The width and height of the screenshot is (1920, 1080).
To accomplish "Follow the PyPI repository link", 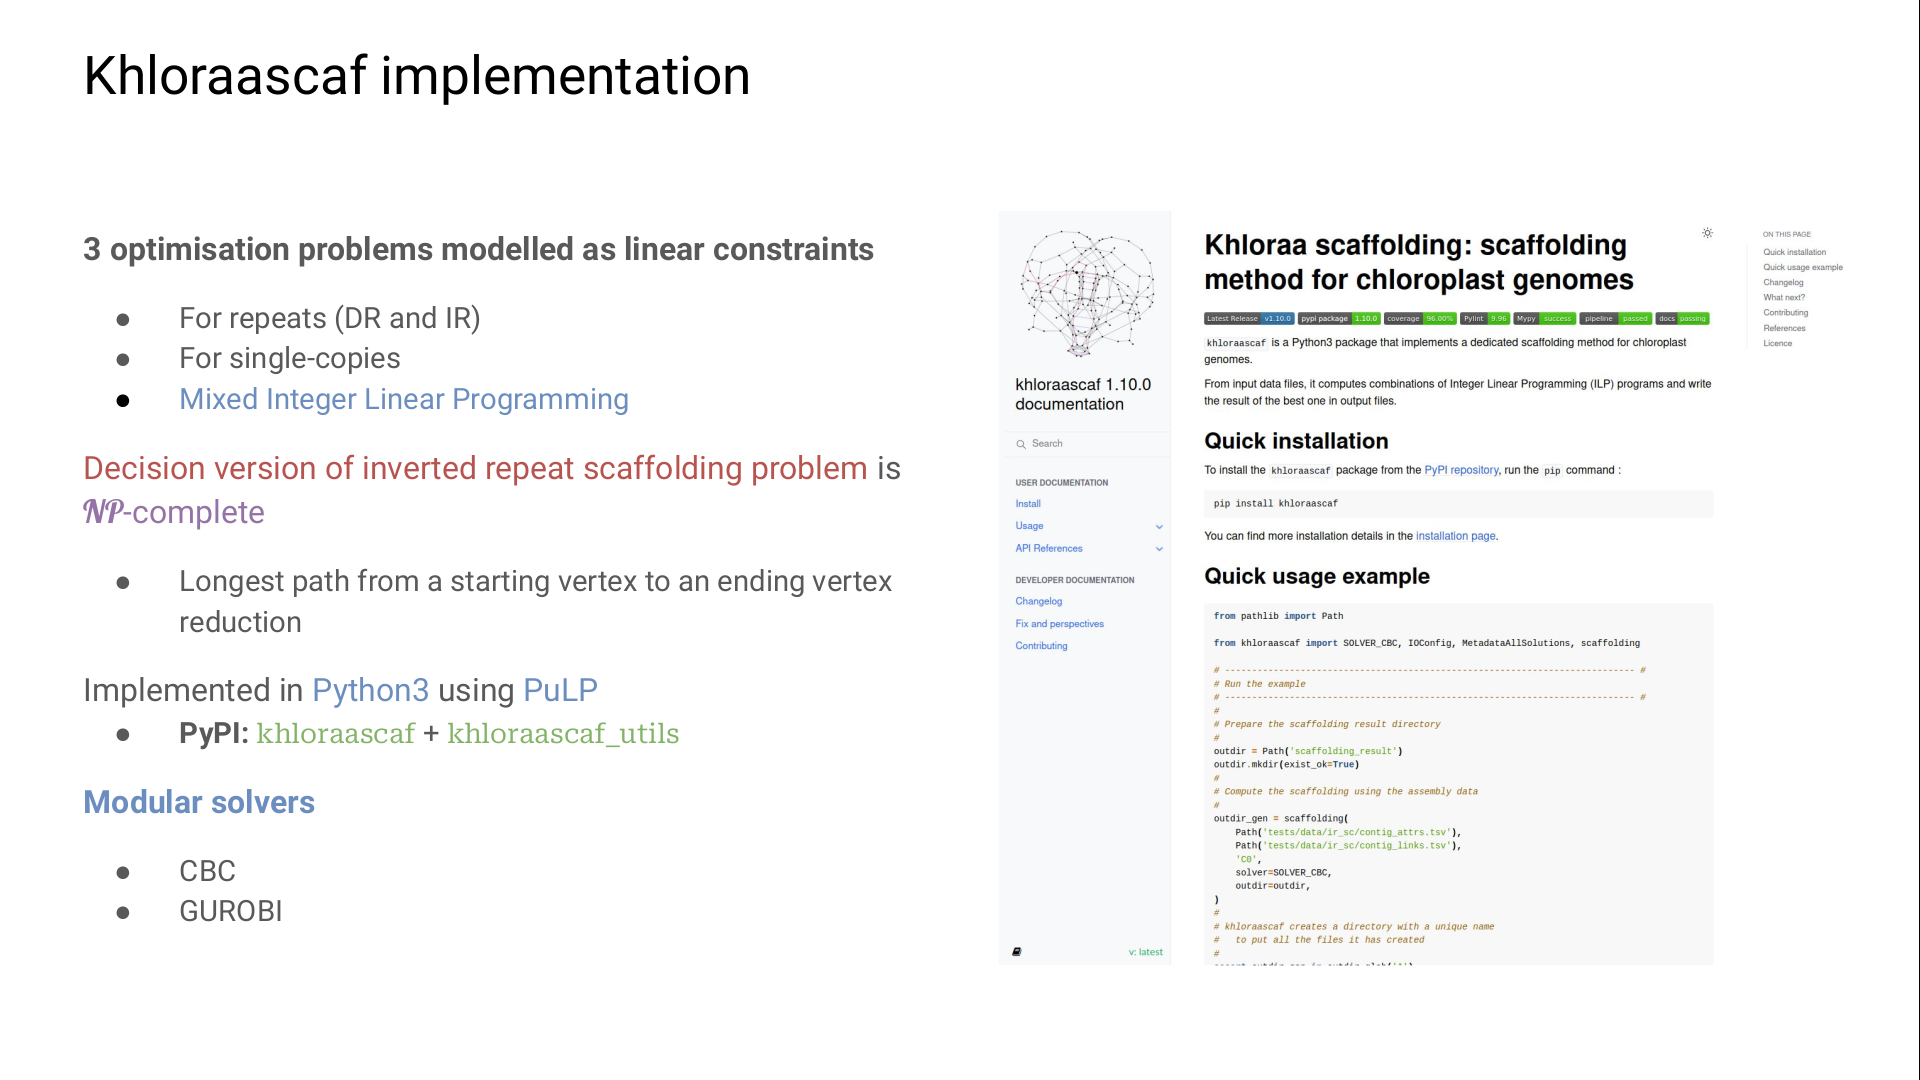I will tap(1461, 470).
